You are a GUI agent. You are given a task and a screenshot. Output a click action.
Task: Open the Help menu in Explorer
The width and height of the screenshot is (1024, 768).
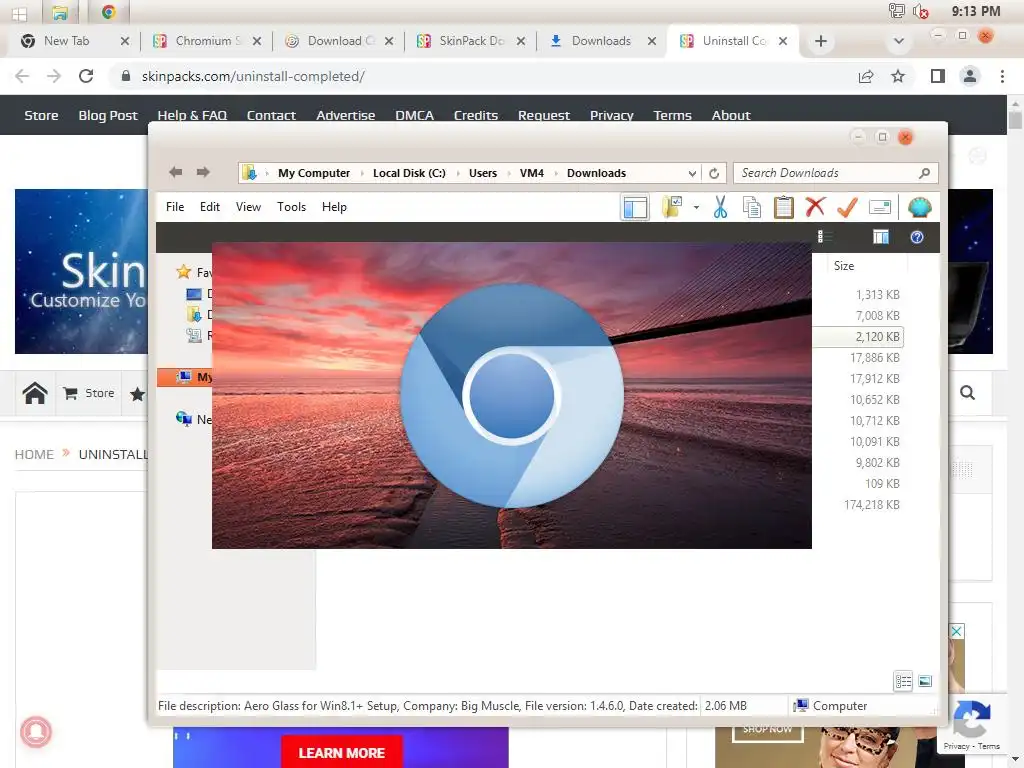pos(334,207)
